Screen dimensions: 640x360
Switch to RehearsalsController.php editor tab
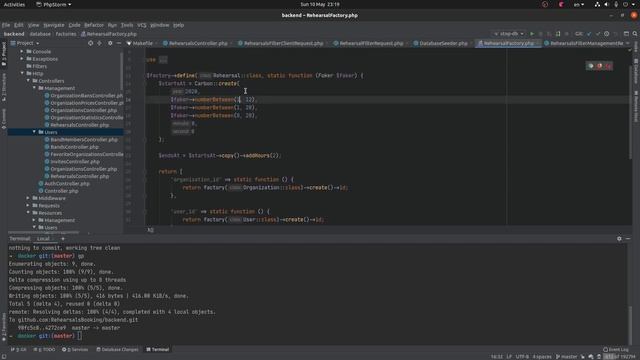(x=198, y=43)
